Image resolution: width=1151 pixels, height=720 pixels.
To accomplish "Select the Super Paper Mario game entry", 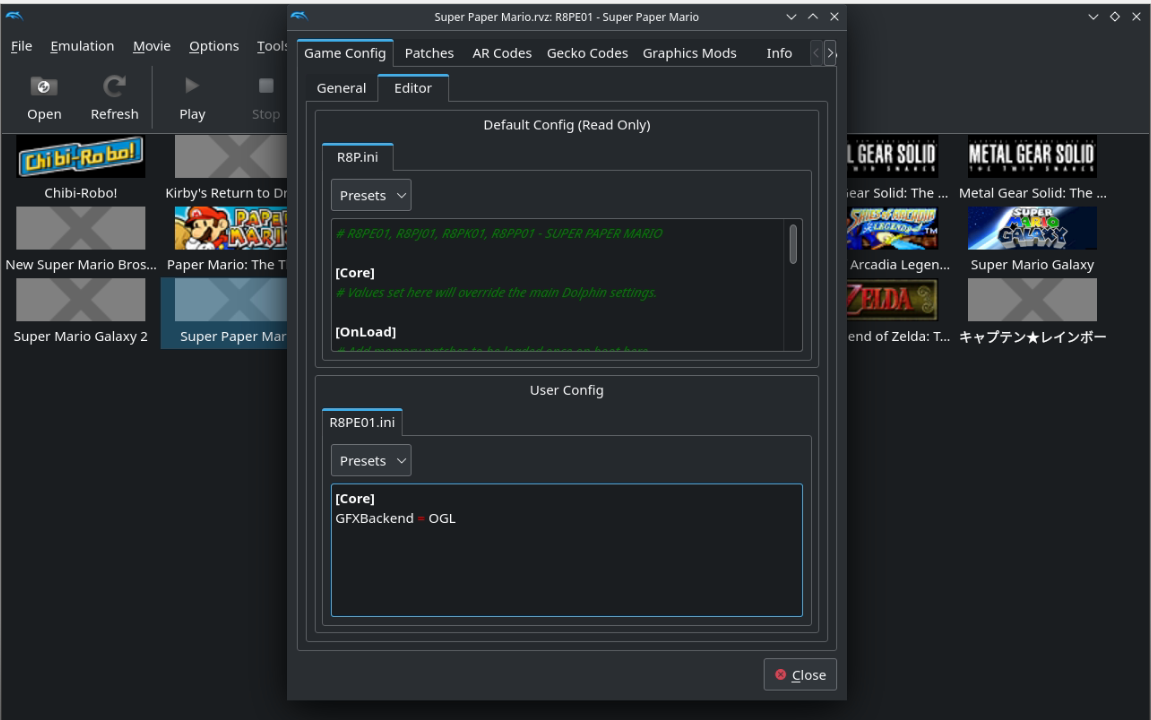I will click(225, 313).
